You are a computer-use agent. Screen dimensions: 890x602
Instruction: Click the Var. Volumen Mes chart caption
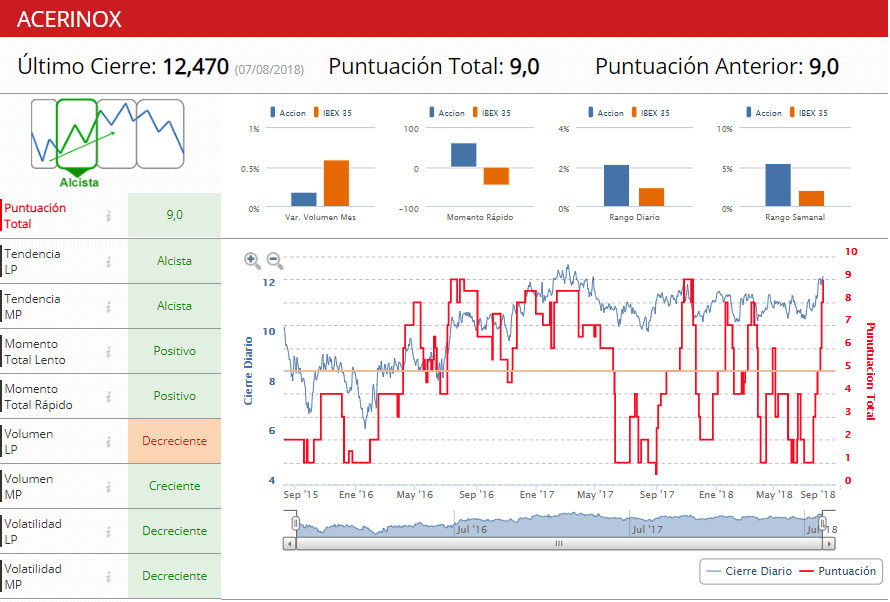(321, 217)
